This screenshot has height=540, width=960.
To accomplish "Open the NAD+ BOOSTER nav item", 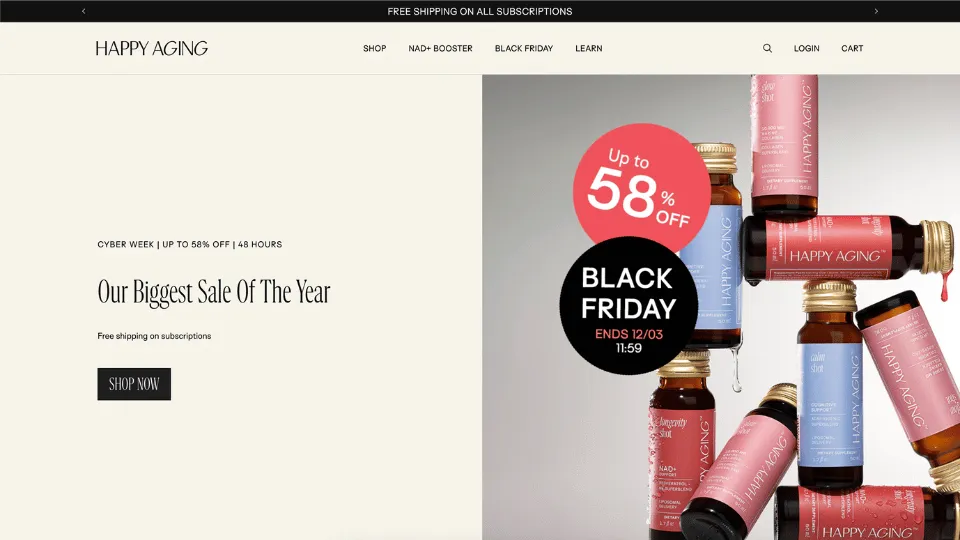I will [x=440, y=48].
